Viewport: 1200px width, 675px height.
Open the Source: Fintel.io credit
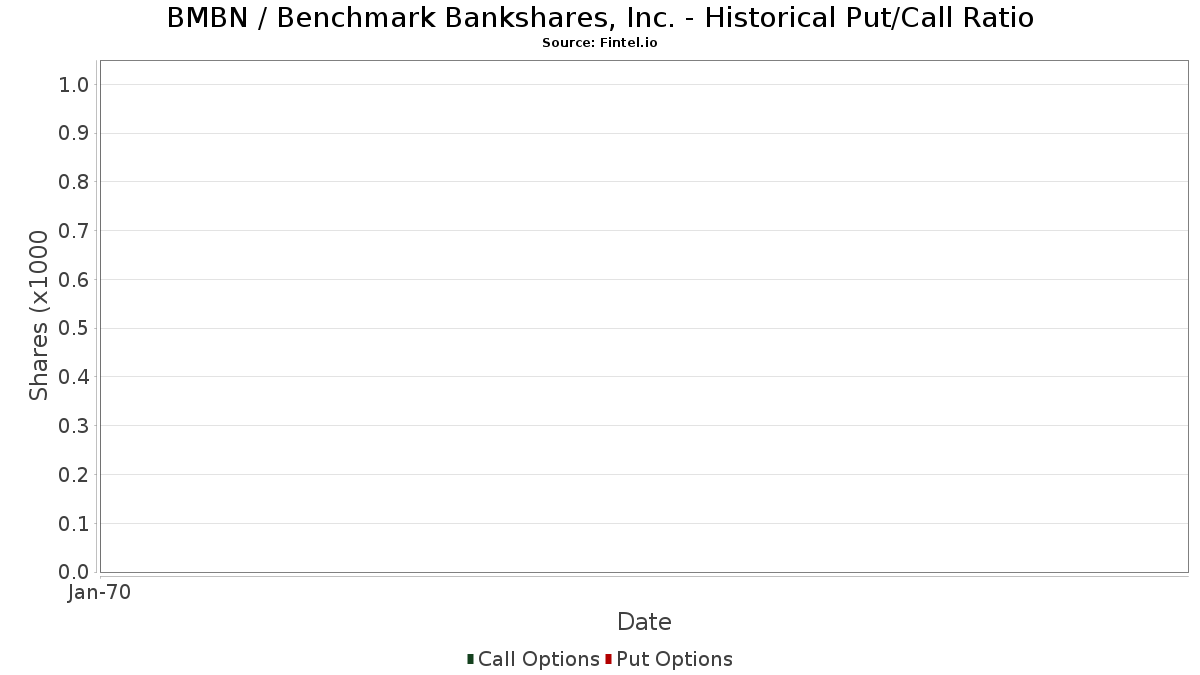click(x=600, y=43)
